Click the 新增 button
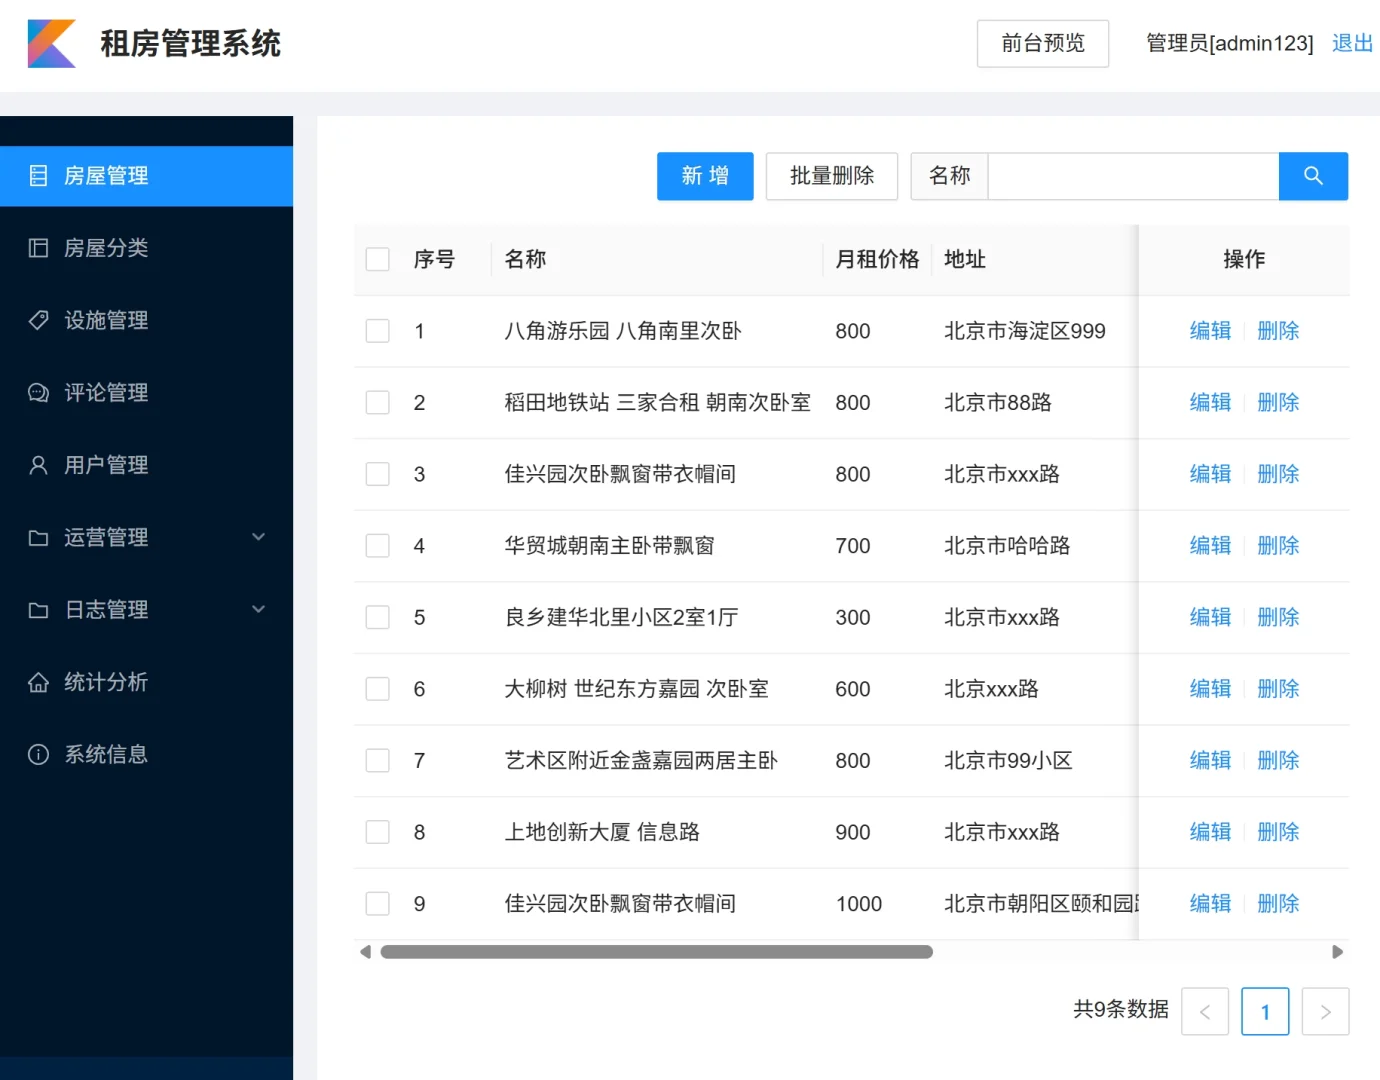The height and width of the screenshot is (1080, 1380). (705, 176)
